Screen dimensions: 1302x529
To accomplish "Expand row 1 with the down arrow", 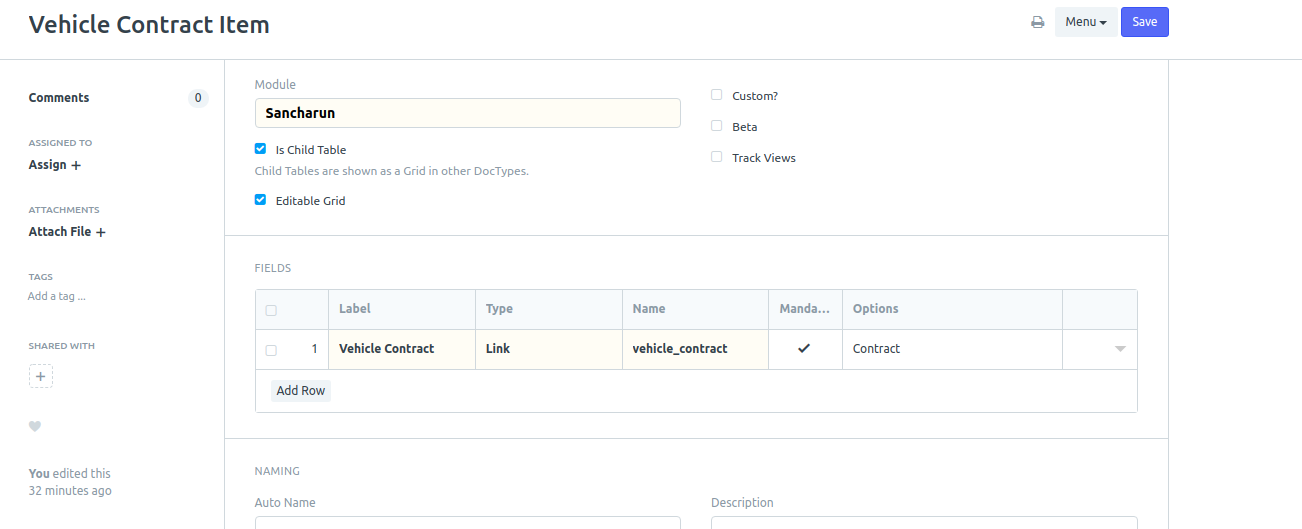I will tap(1120, 349).
